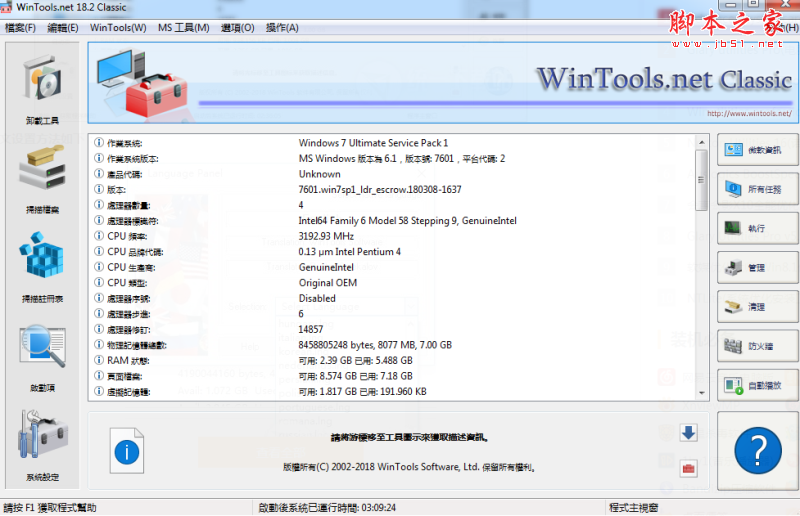Viewport: 800px width, 516px height.
Task: Open the 編輯(E) menu
Action: pos(63,28)
